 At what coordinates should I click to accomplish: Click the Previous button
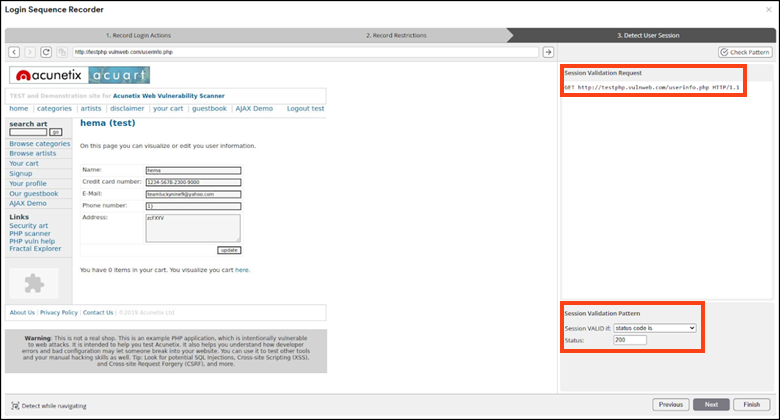coord(671,405)
